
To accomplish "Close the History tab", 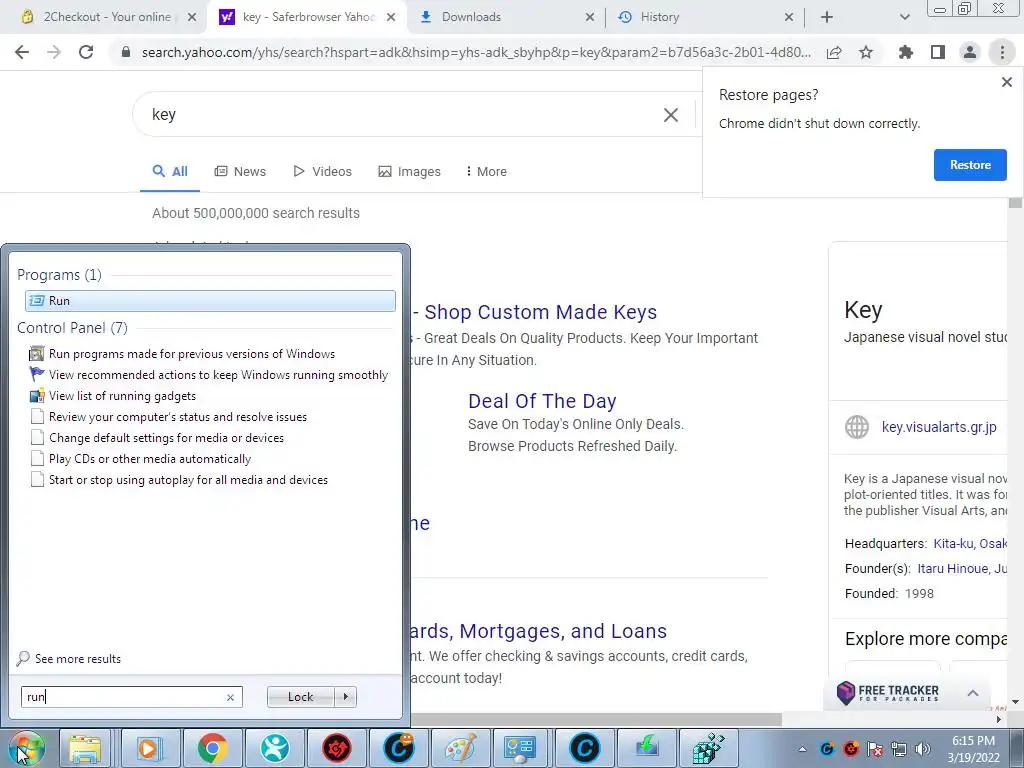I will [x=789, y=17].
